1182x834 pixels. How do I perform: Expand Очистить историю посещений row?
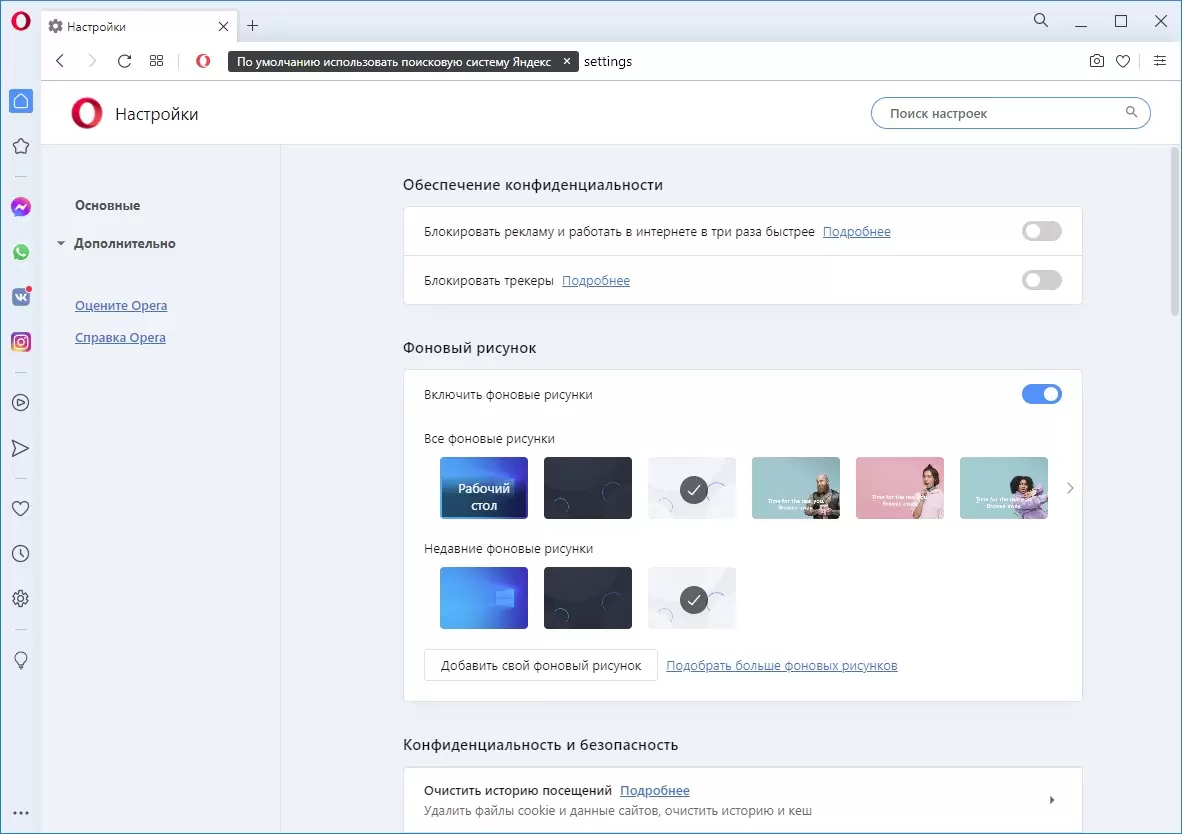[x=1051, y=800]
